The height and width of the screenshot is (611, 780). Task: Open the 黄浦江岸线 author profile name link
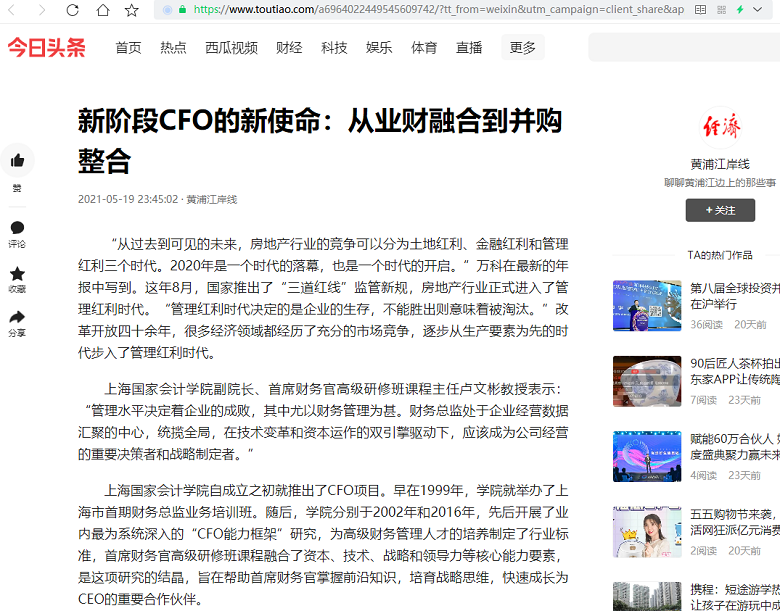(x=720, y=164)
